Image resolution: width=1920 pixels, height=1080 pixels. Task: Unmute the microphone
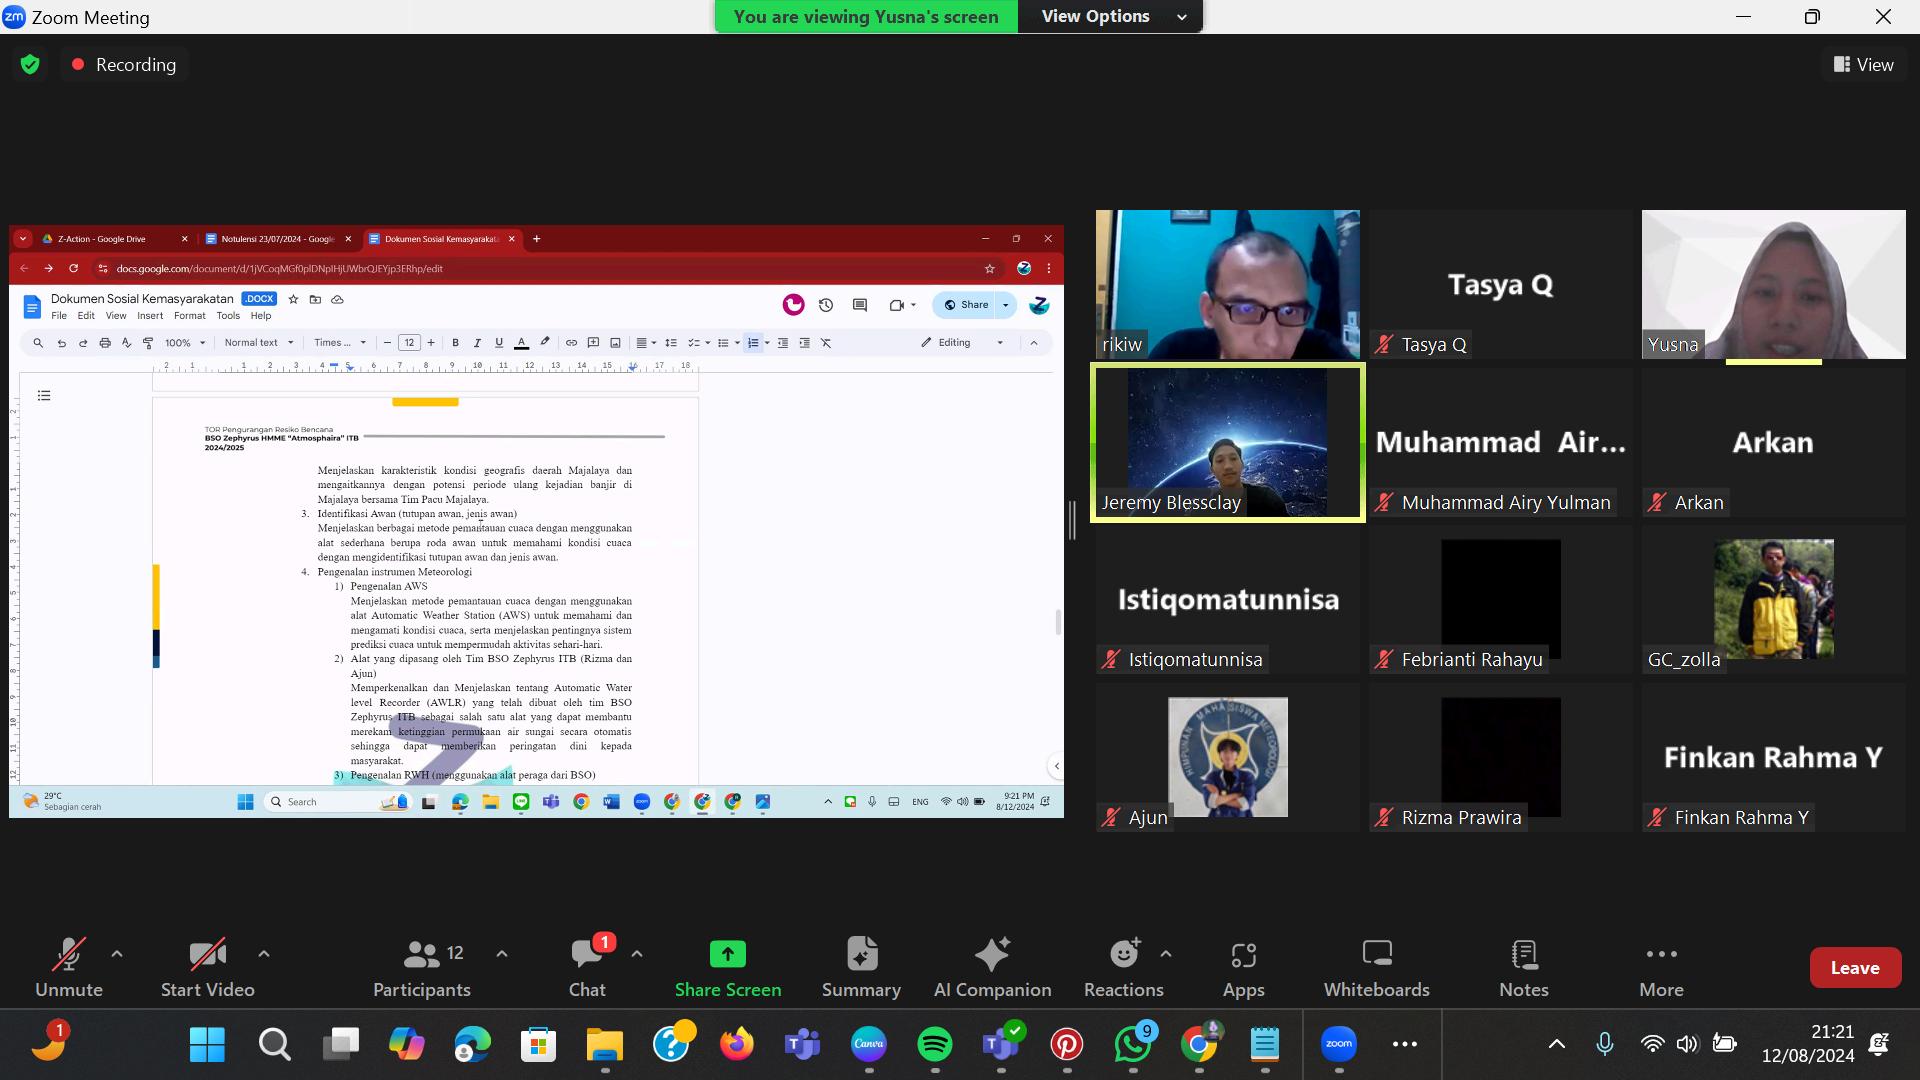68,967
